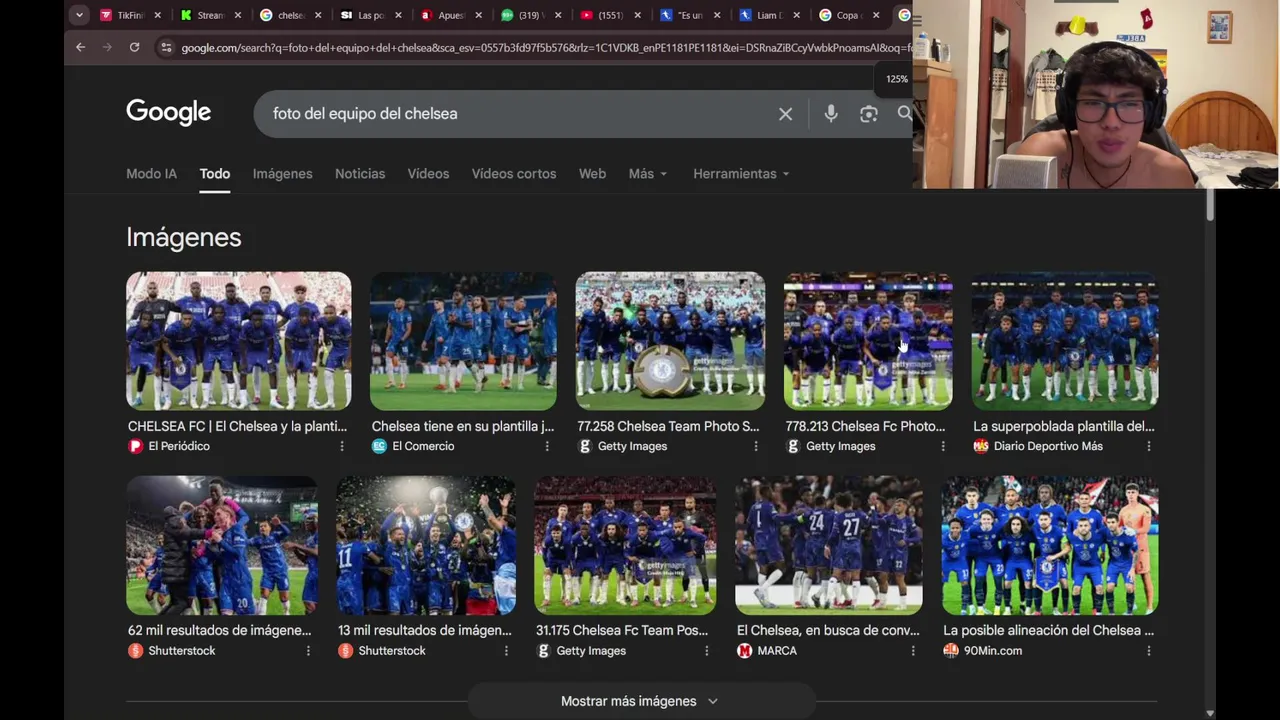The image size is (1280, 720).
Task: Open three-dot menu for 778.213 Getty Images result
Action: click(x=942, y=446)
